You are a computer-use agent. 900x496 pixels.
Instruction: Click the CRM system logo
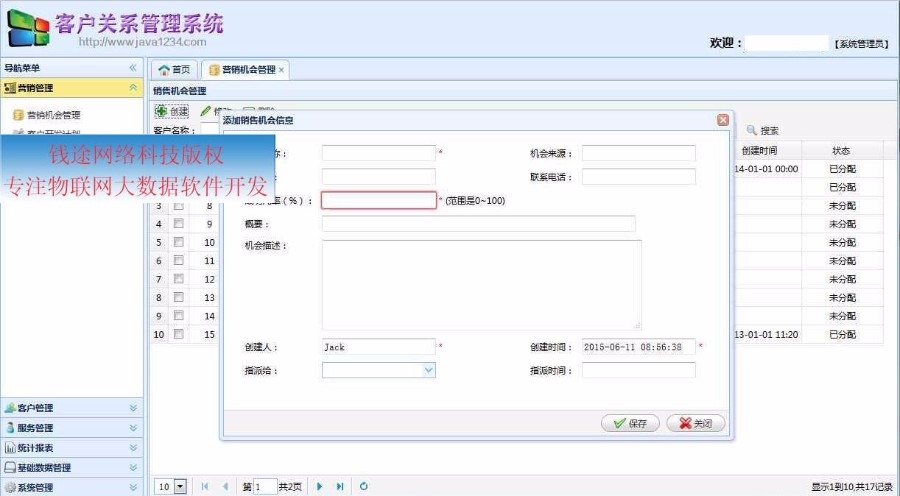[28, 28]
